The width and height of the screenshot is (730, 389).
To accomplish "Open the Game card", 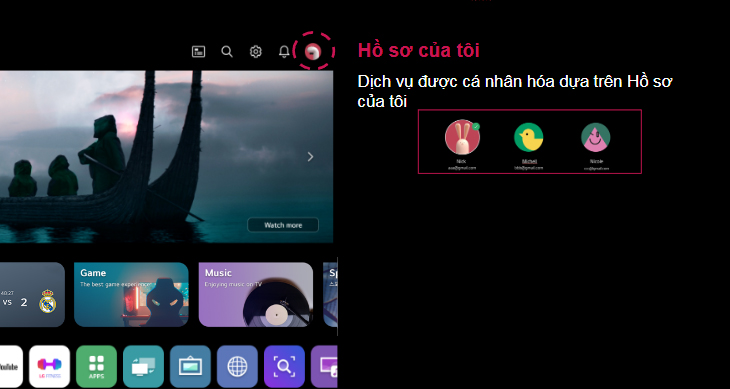I will 131,295.
